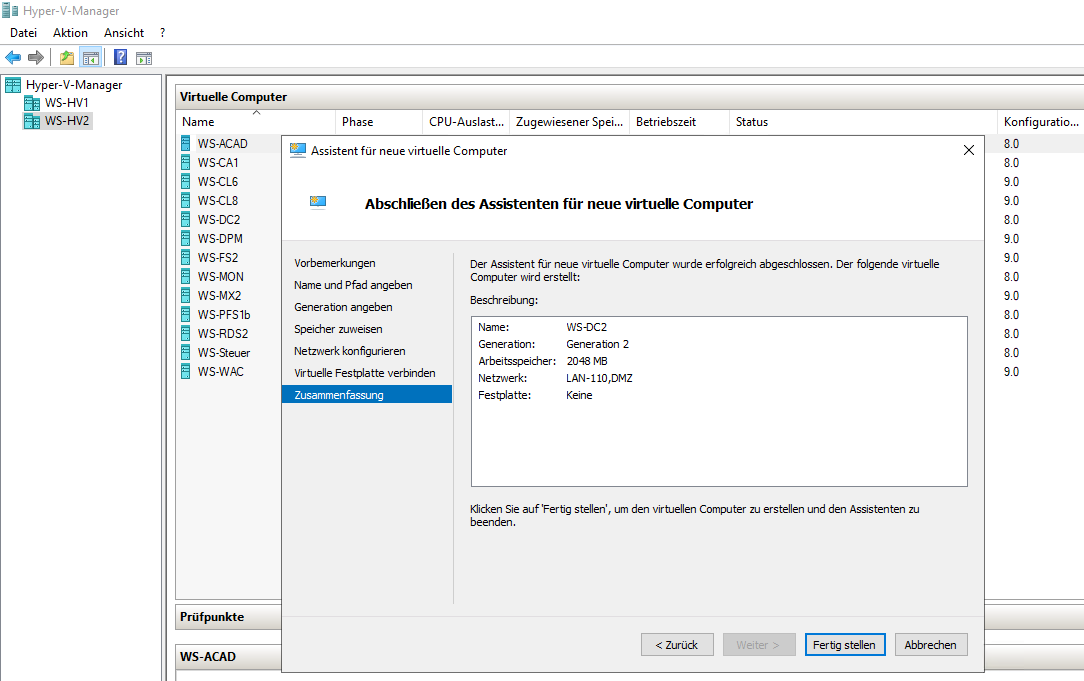Select WS-CL6 in virtual computer list
The height and width of the screenshot is (681, 1084).
pos(218,181)
